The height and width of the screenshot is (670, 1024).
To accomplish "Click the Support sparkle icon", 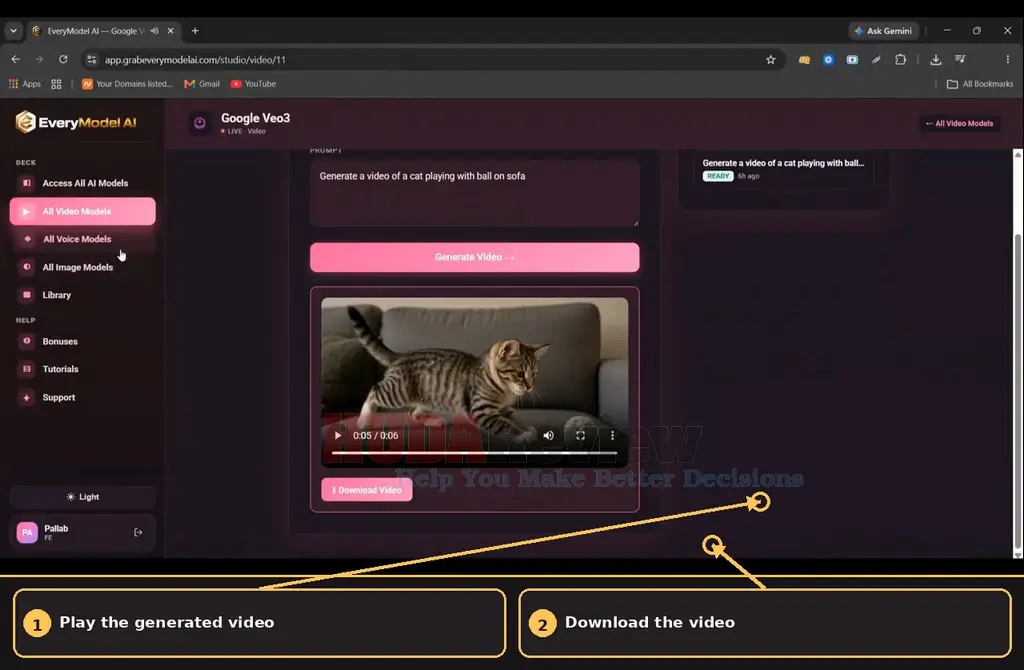I will (x=27, y=397).
